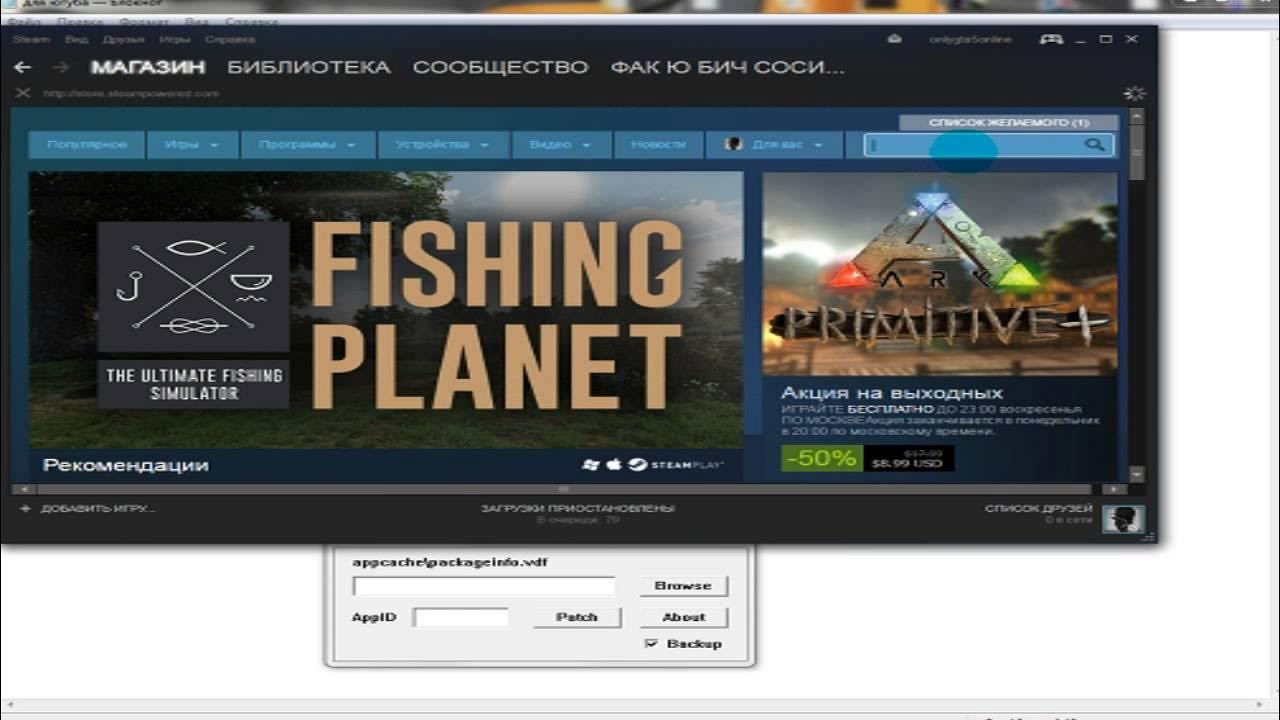Click the Steam store URL address

pos(130,93)
